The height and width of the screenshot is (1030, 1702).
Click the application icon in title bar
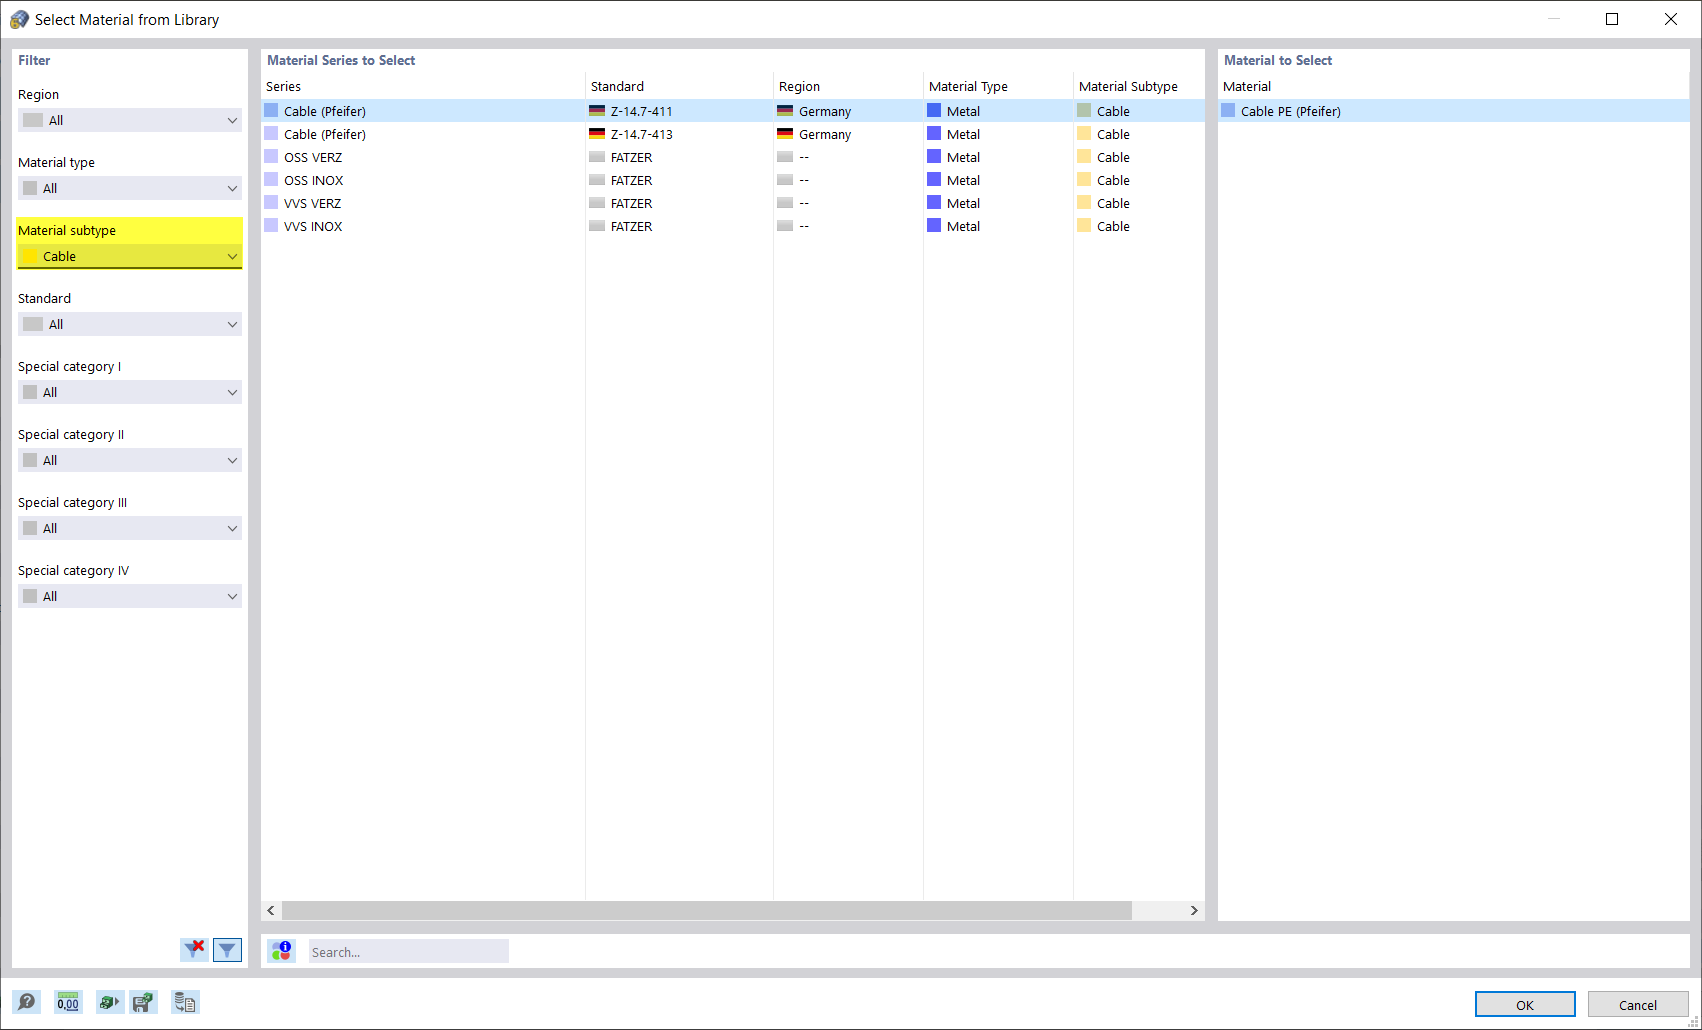[x=19, y=19]
